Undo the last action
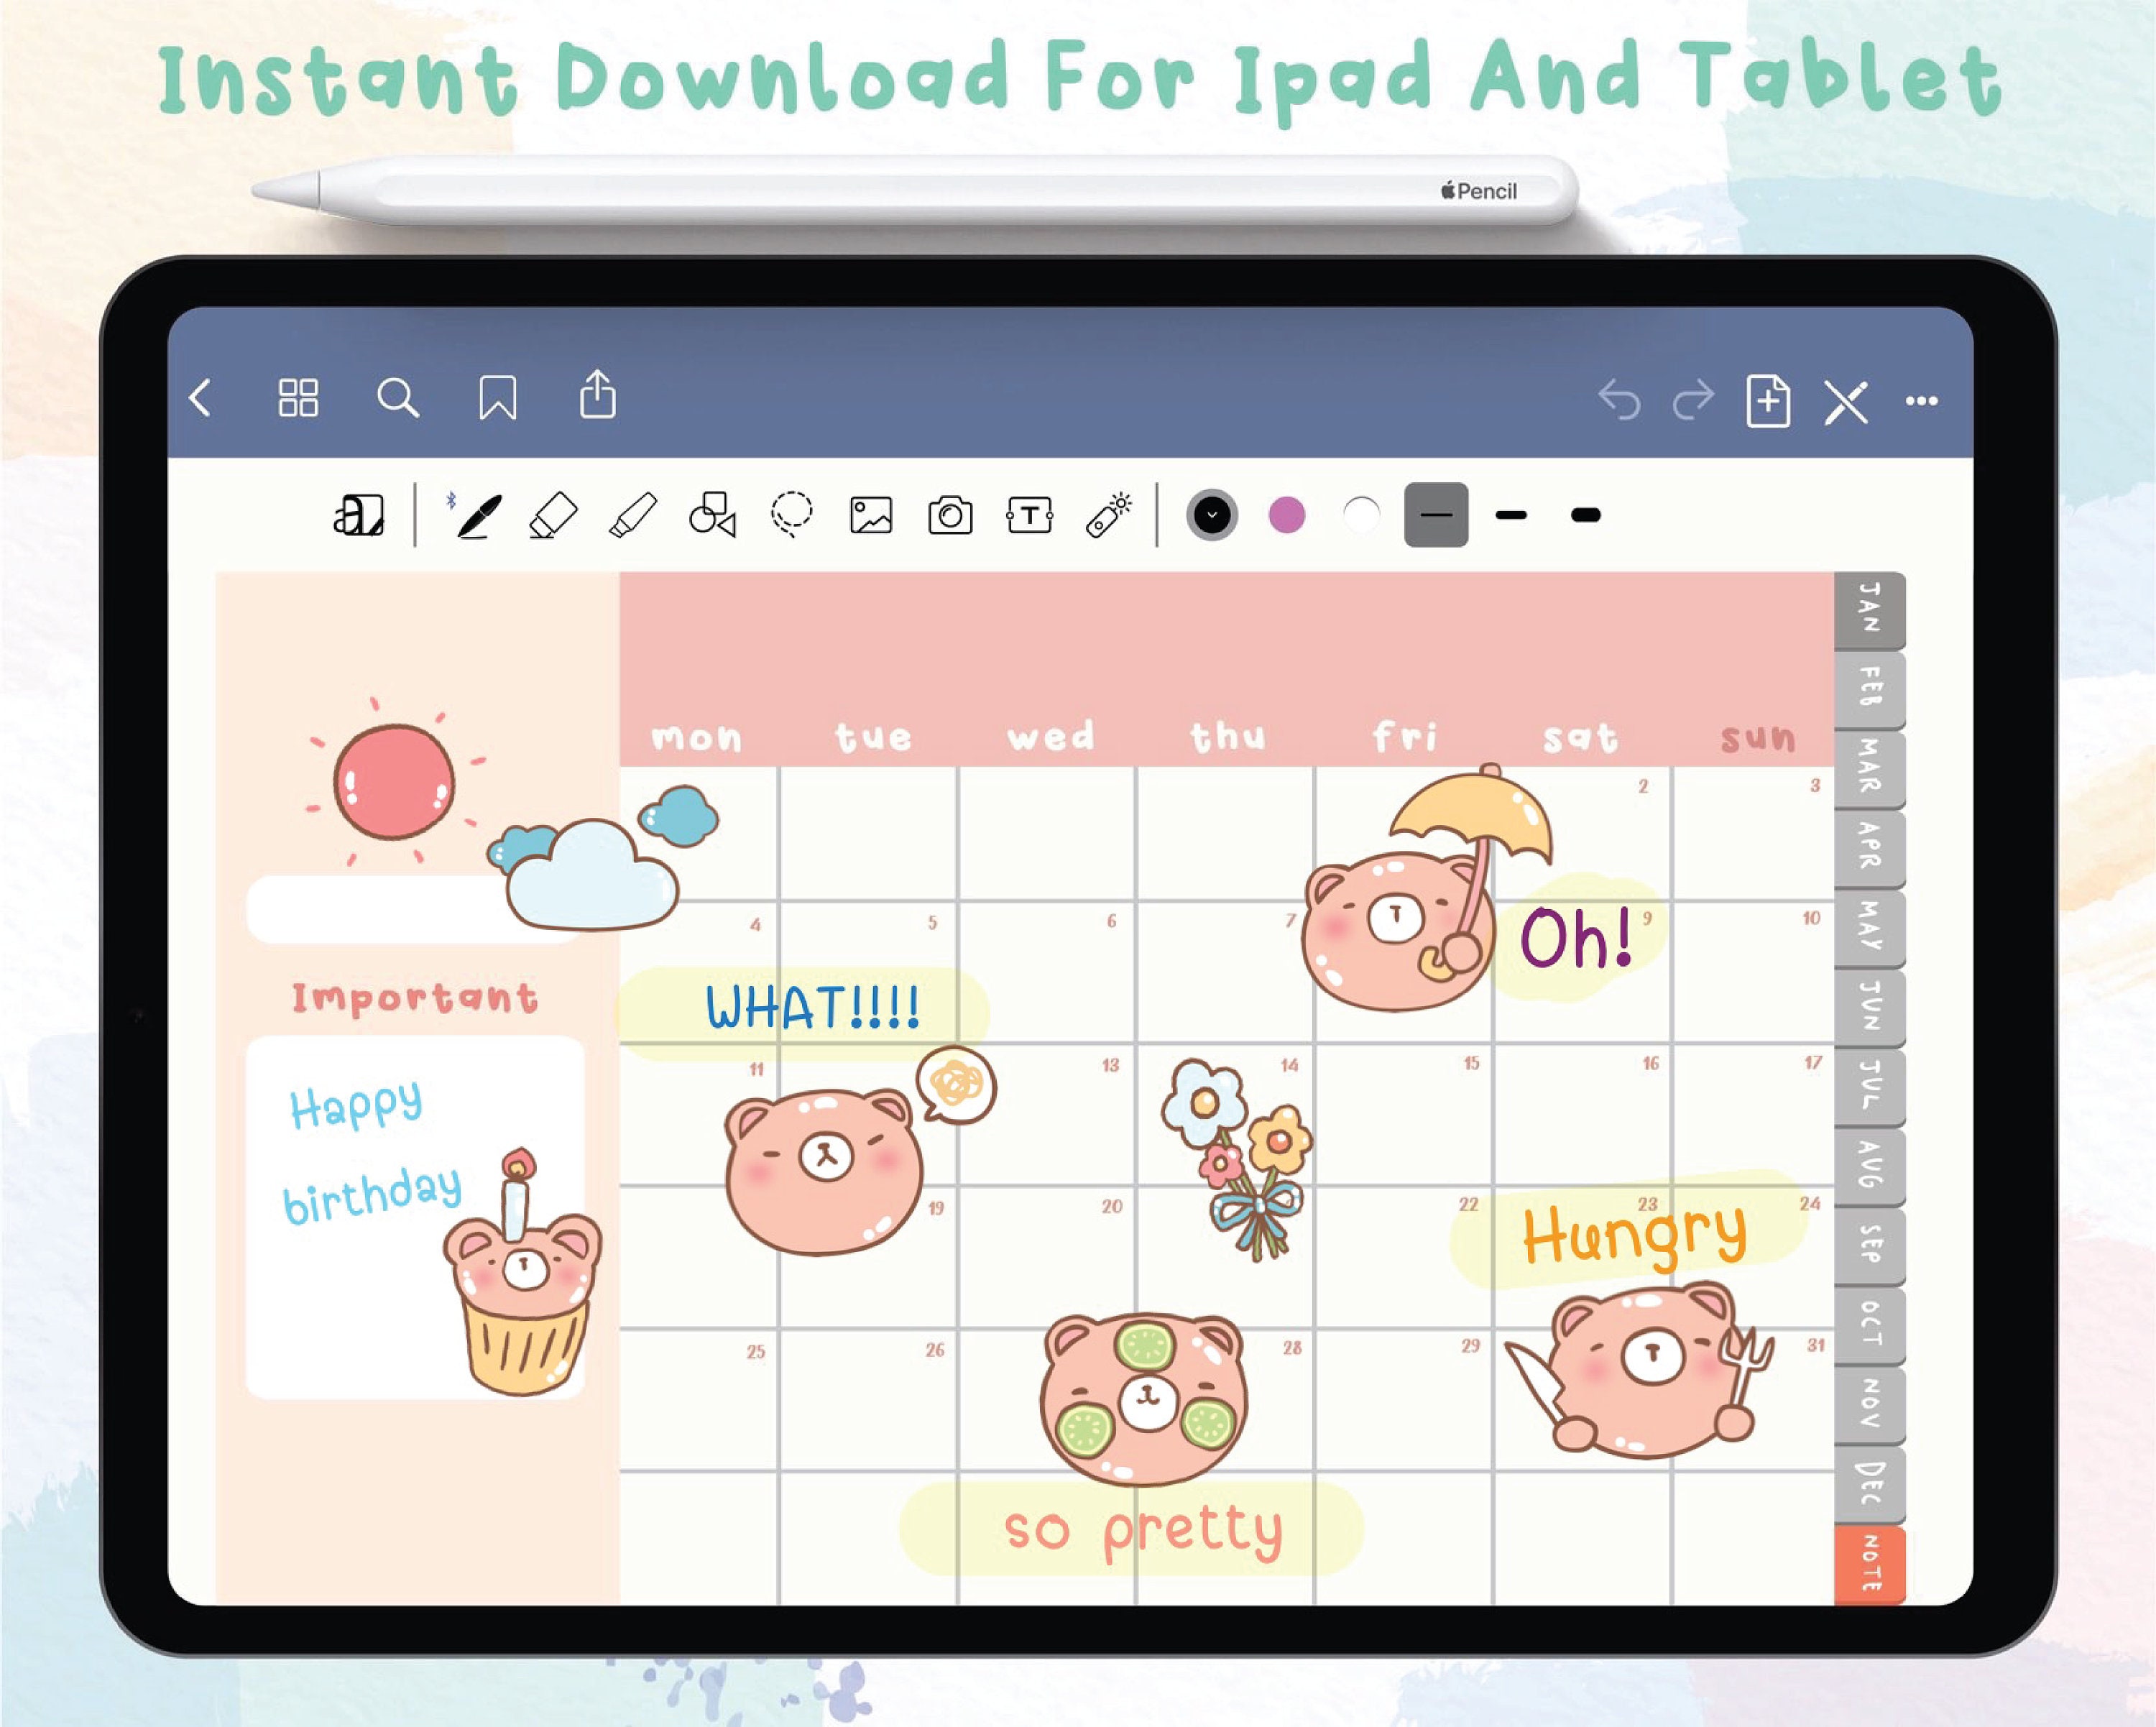The width and height of the screenshot is (2156, 1727). point(1619,401)
